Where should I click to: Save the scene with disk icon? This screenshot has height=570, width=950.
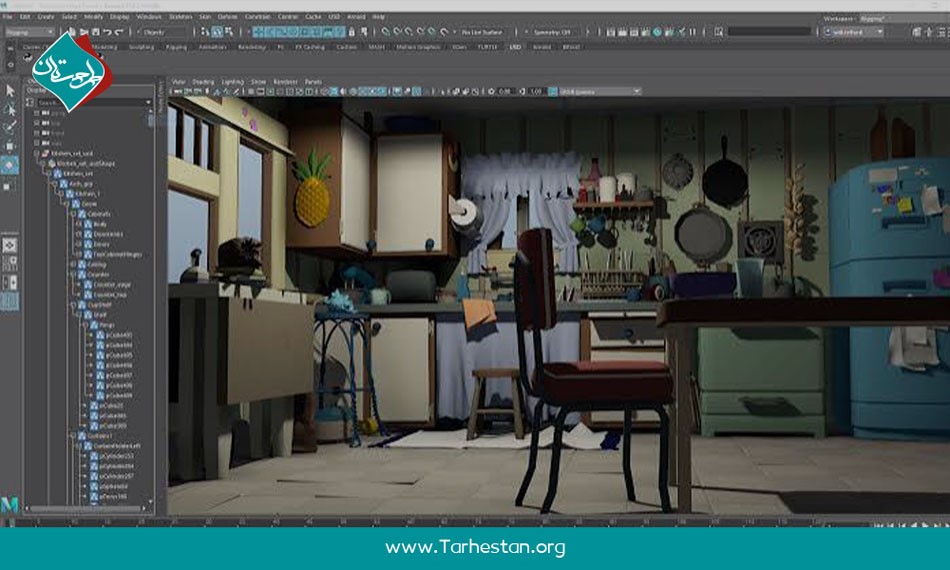click(x=95, y=31)
